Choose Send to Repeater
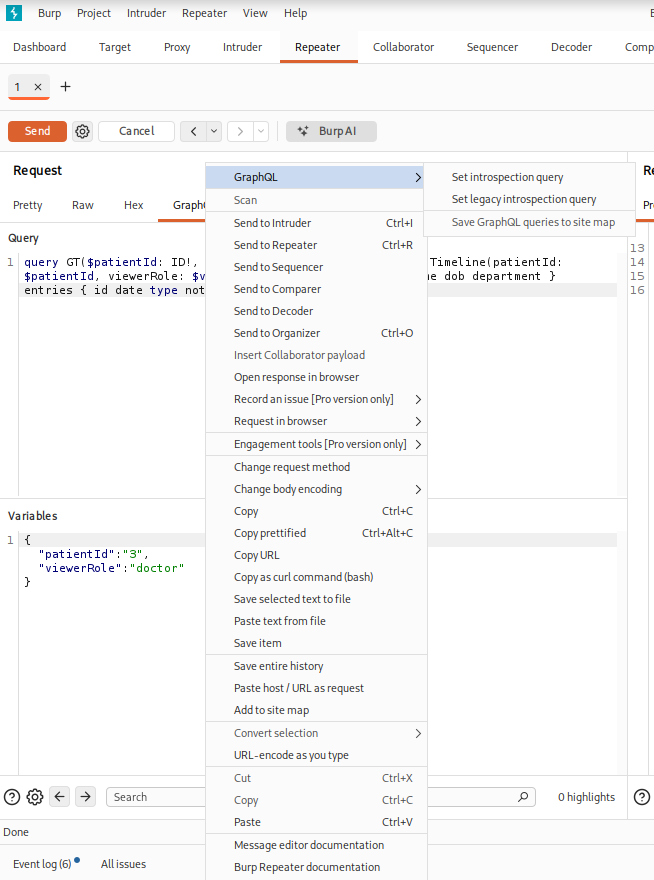The width and height of the screenshot is (654, 880). (x=316, y=245)
